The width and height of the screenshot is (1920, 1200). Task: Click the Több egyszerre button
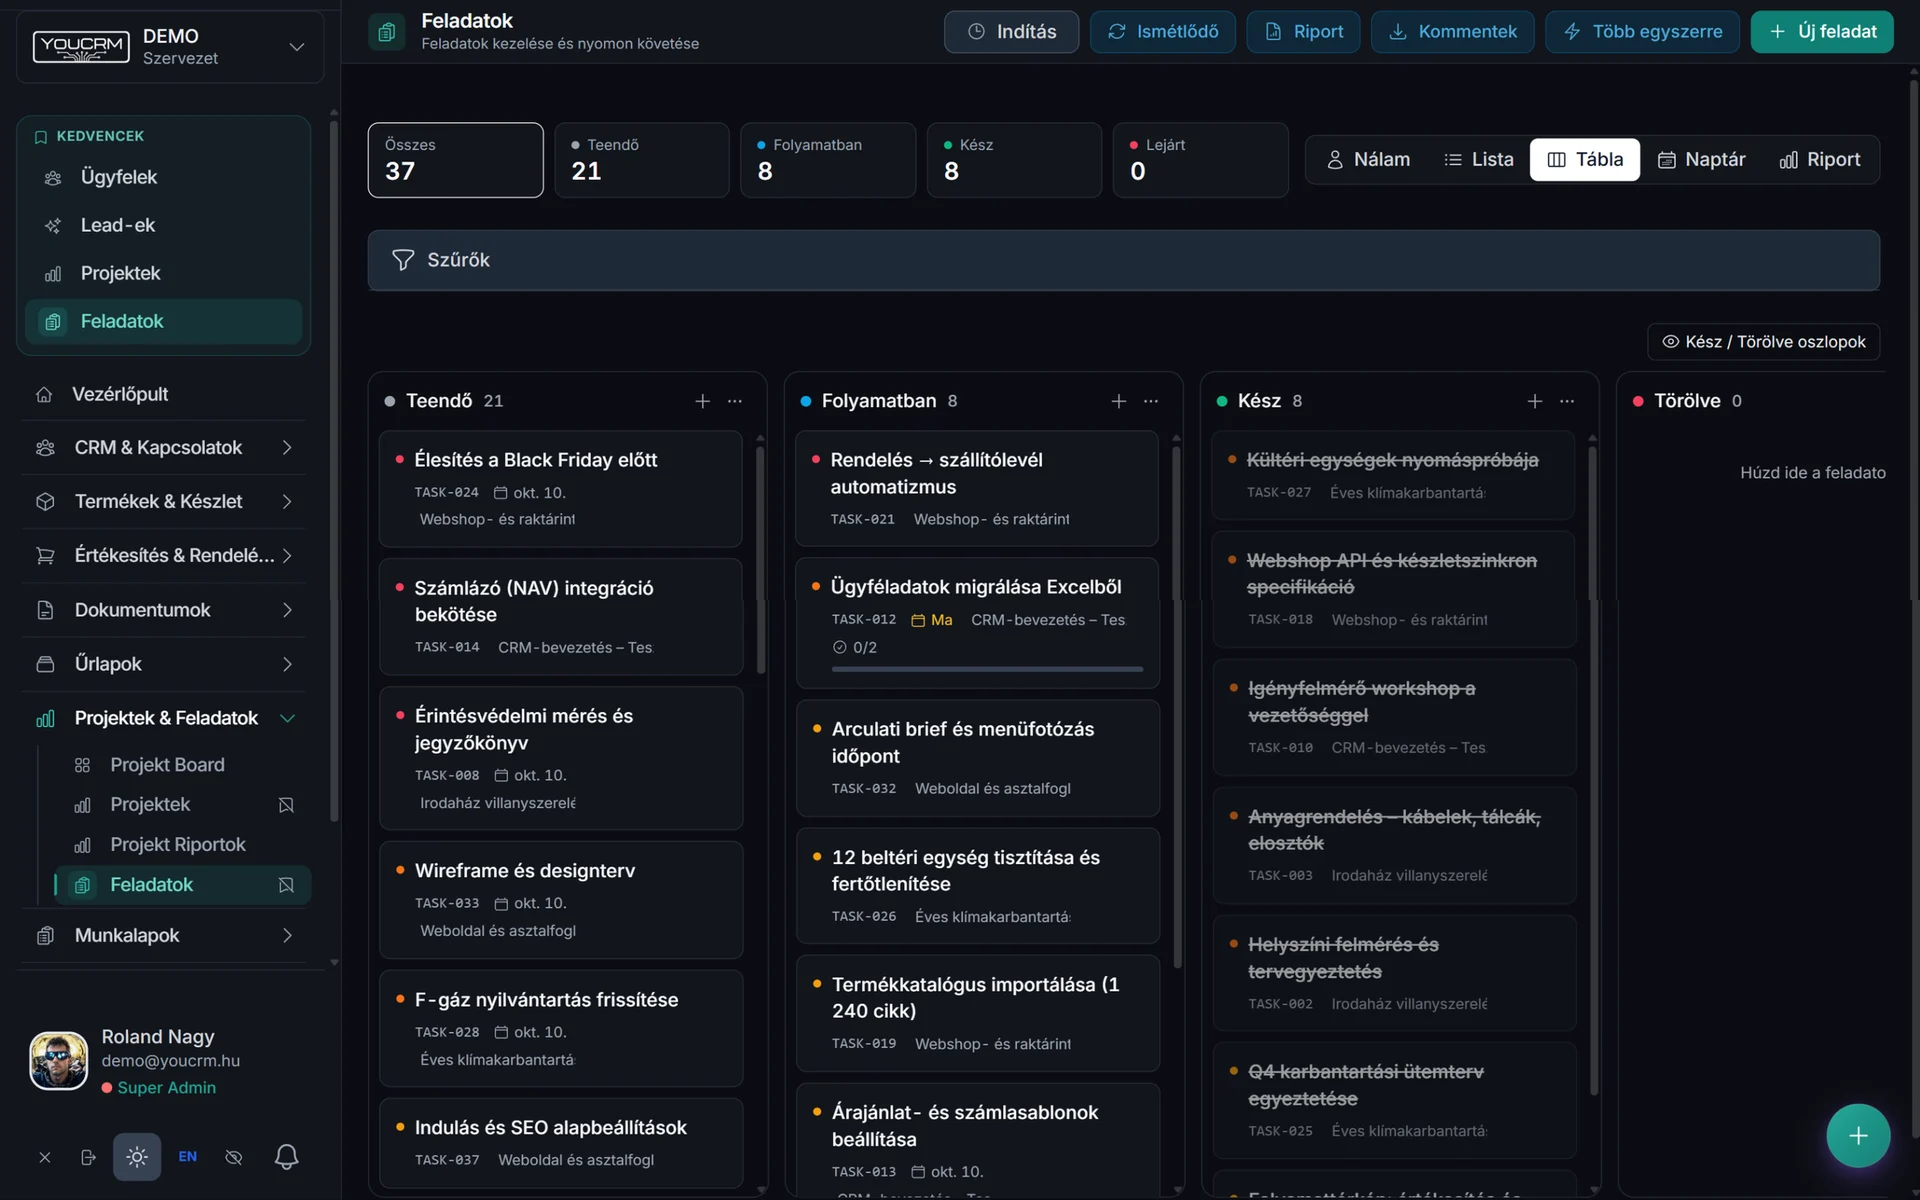(1642, 32)
